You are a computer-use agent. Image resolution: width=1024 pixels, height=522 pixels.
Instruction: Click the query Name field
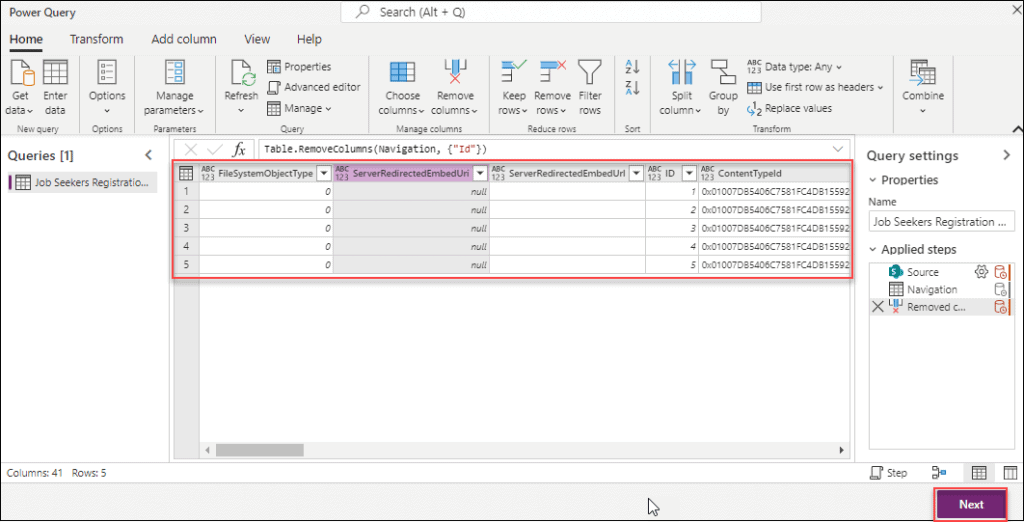point(942,221)
